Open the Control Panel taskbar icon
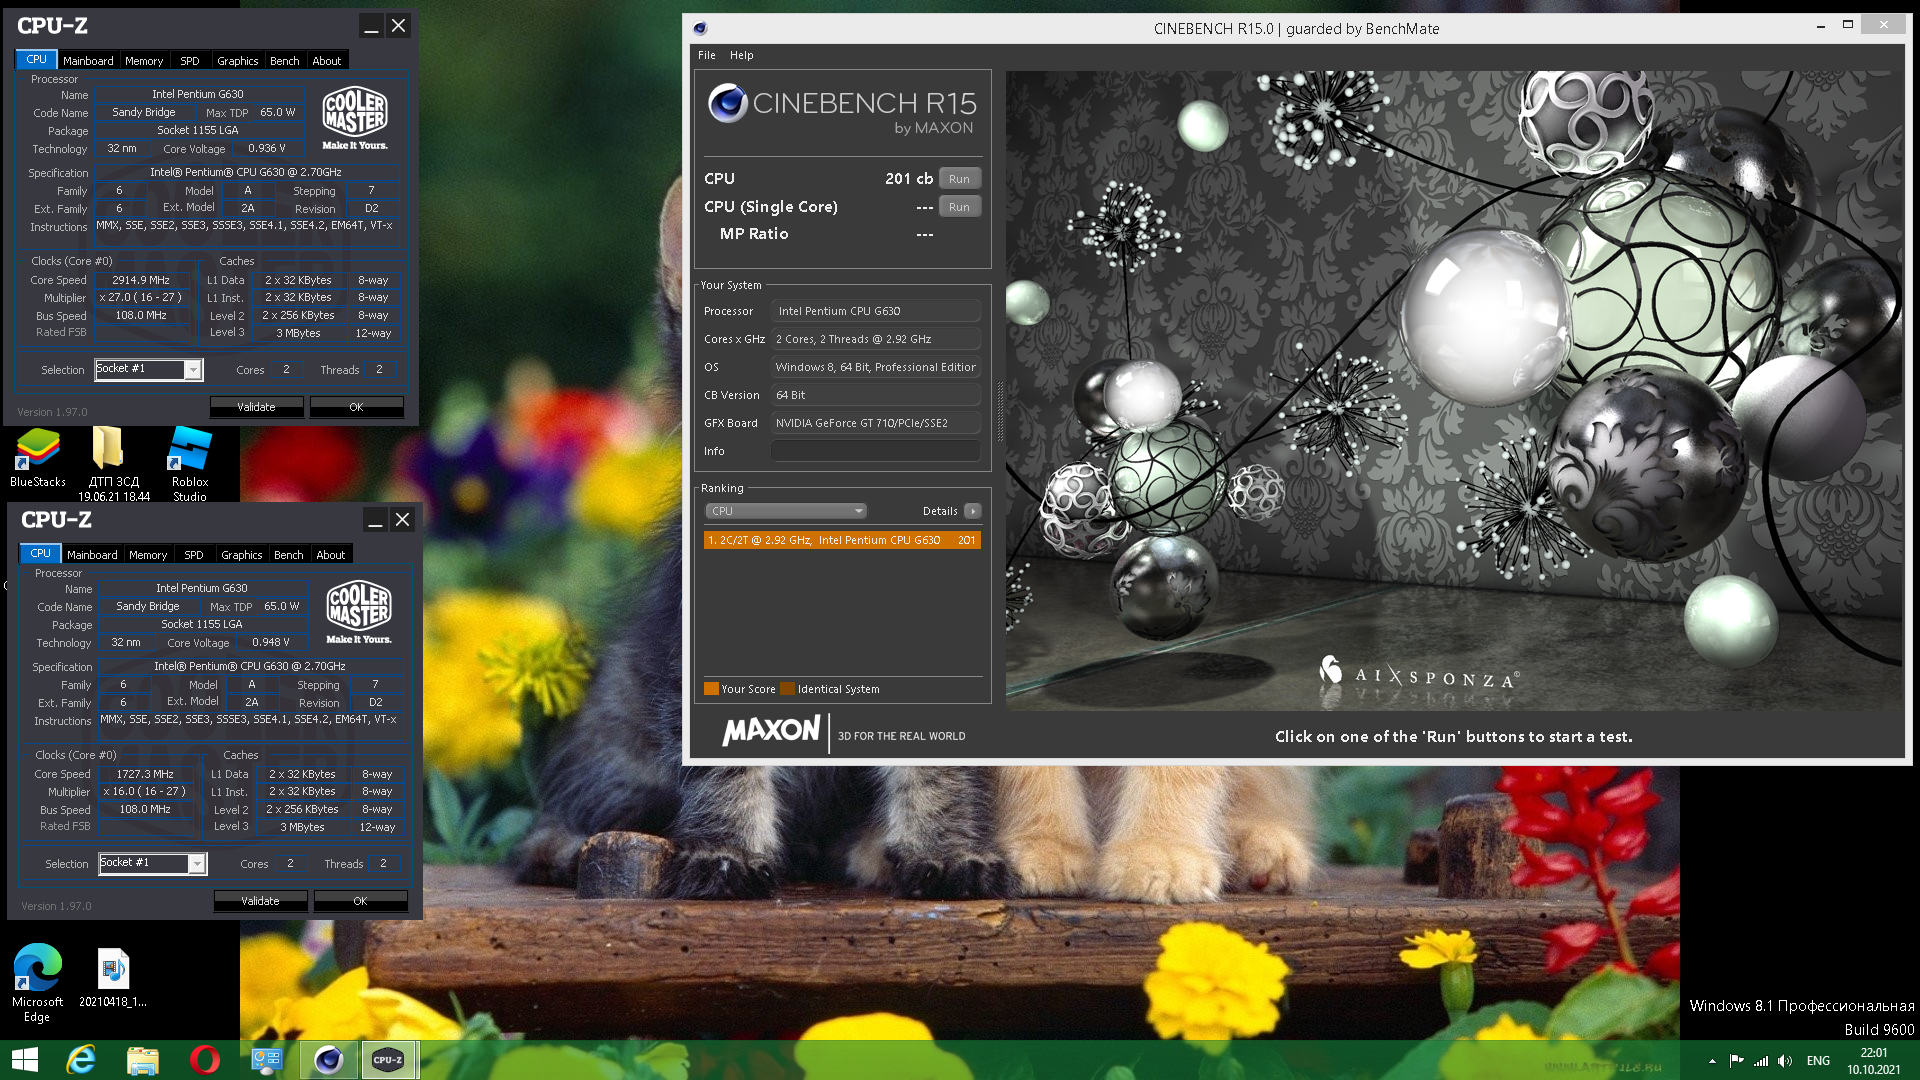1920x1080 pixels. point(267,1060)
